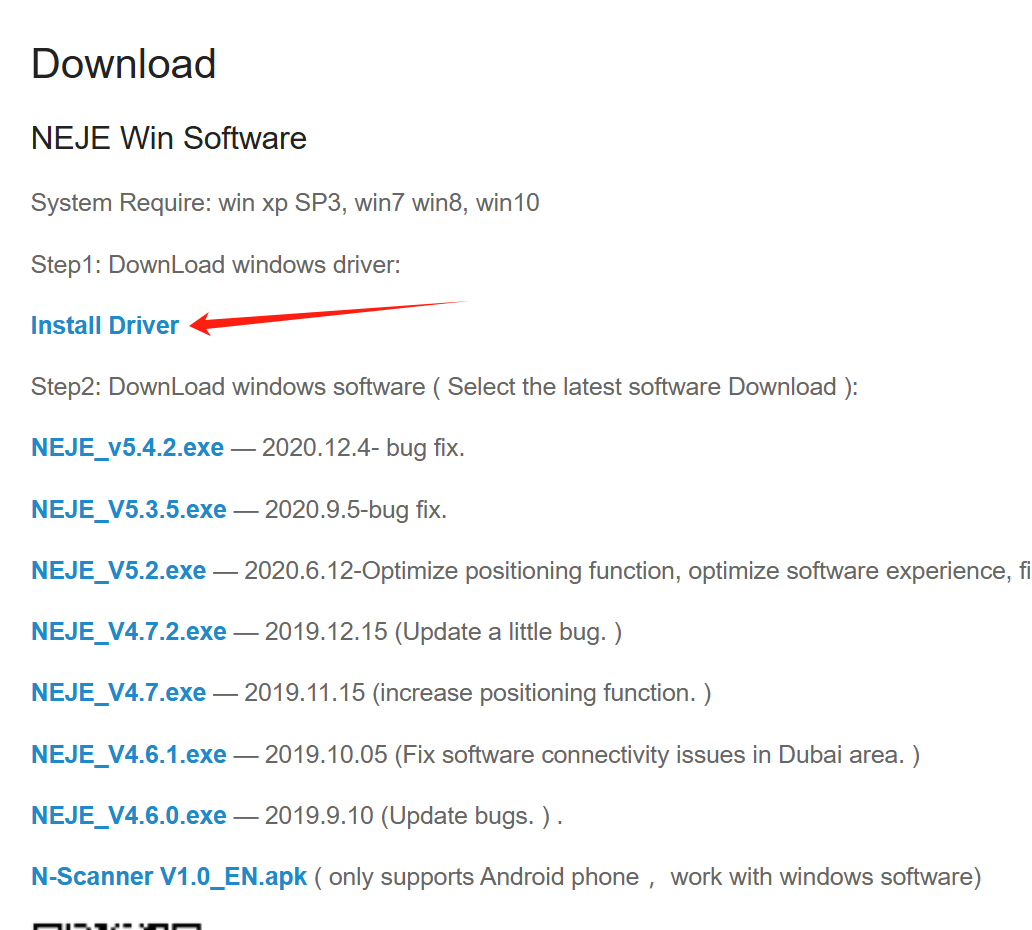The width and height of the screenshot is (1032, 930).
Task: Click the Step2 DownLoad windows software text
Action: 444,387
